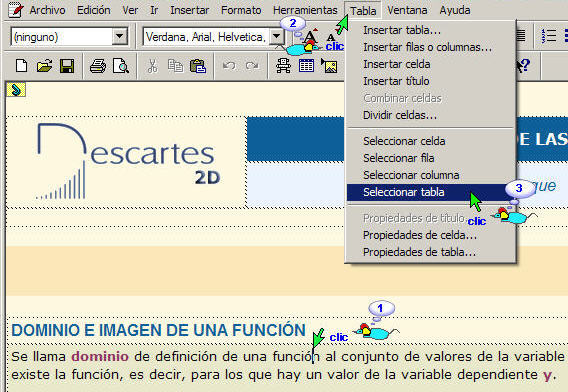The height and width of the screenshot is (392, 568).
Task: Open the Herramientas menu
Action: [305, 10]
